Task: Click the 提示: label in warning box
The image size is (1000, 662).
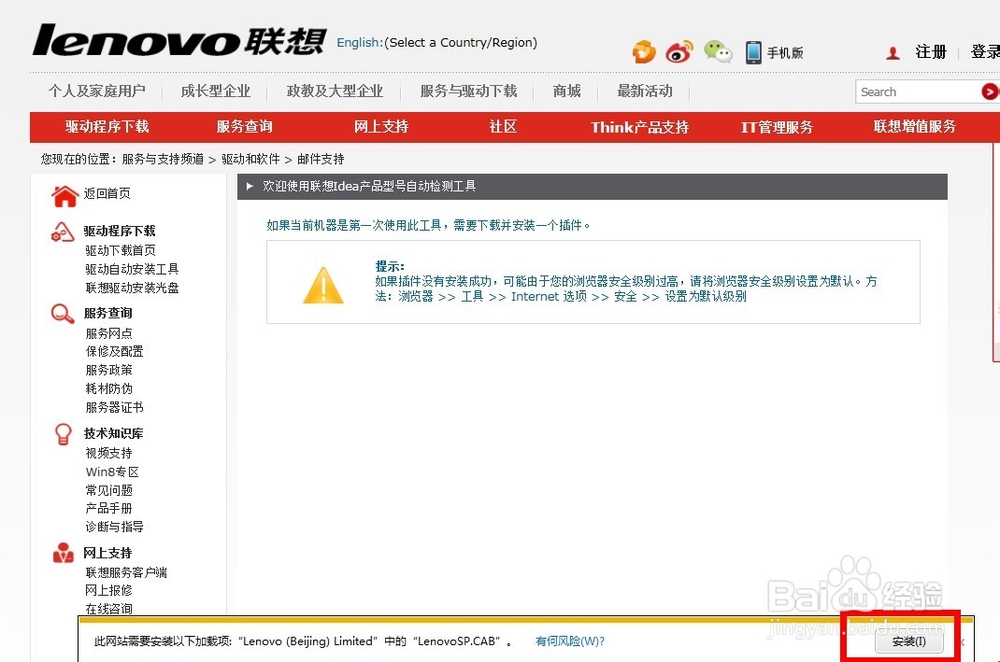Action: (x=389, y=267)
